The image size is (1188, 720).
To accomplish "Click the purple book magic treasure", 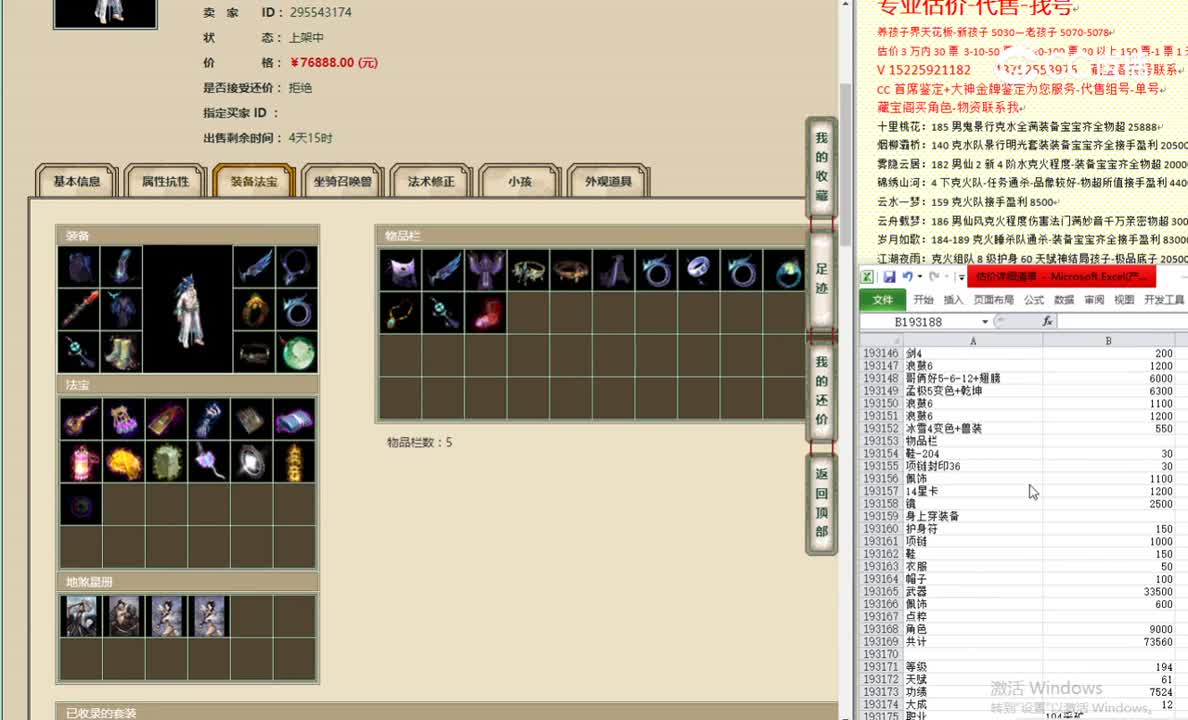I will [294, 419].
